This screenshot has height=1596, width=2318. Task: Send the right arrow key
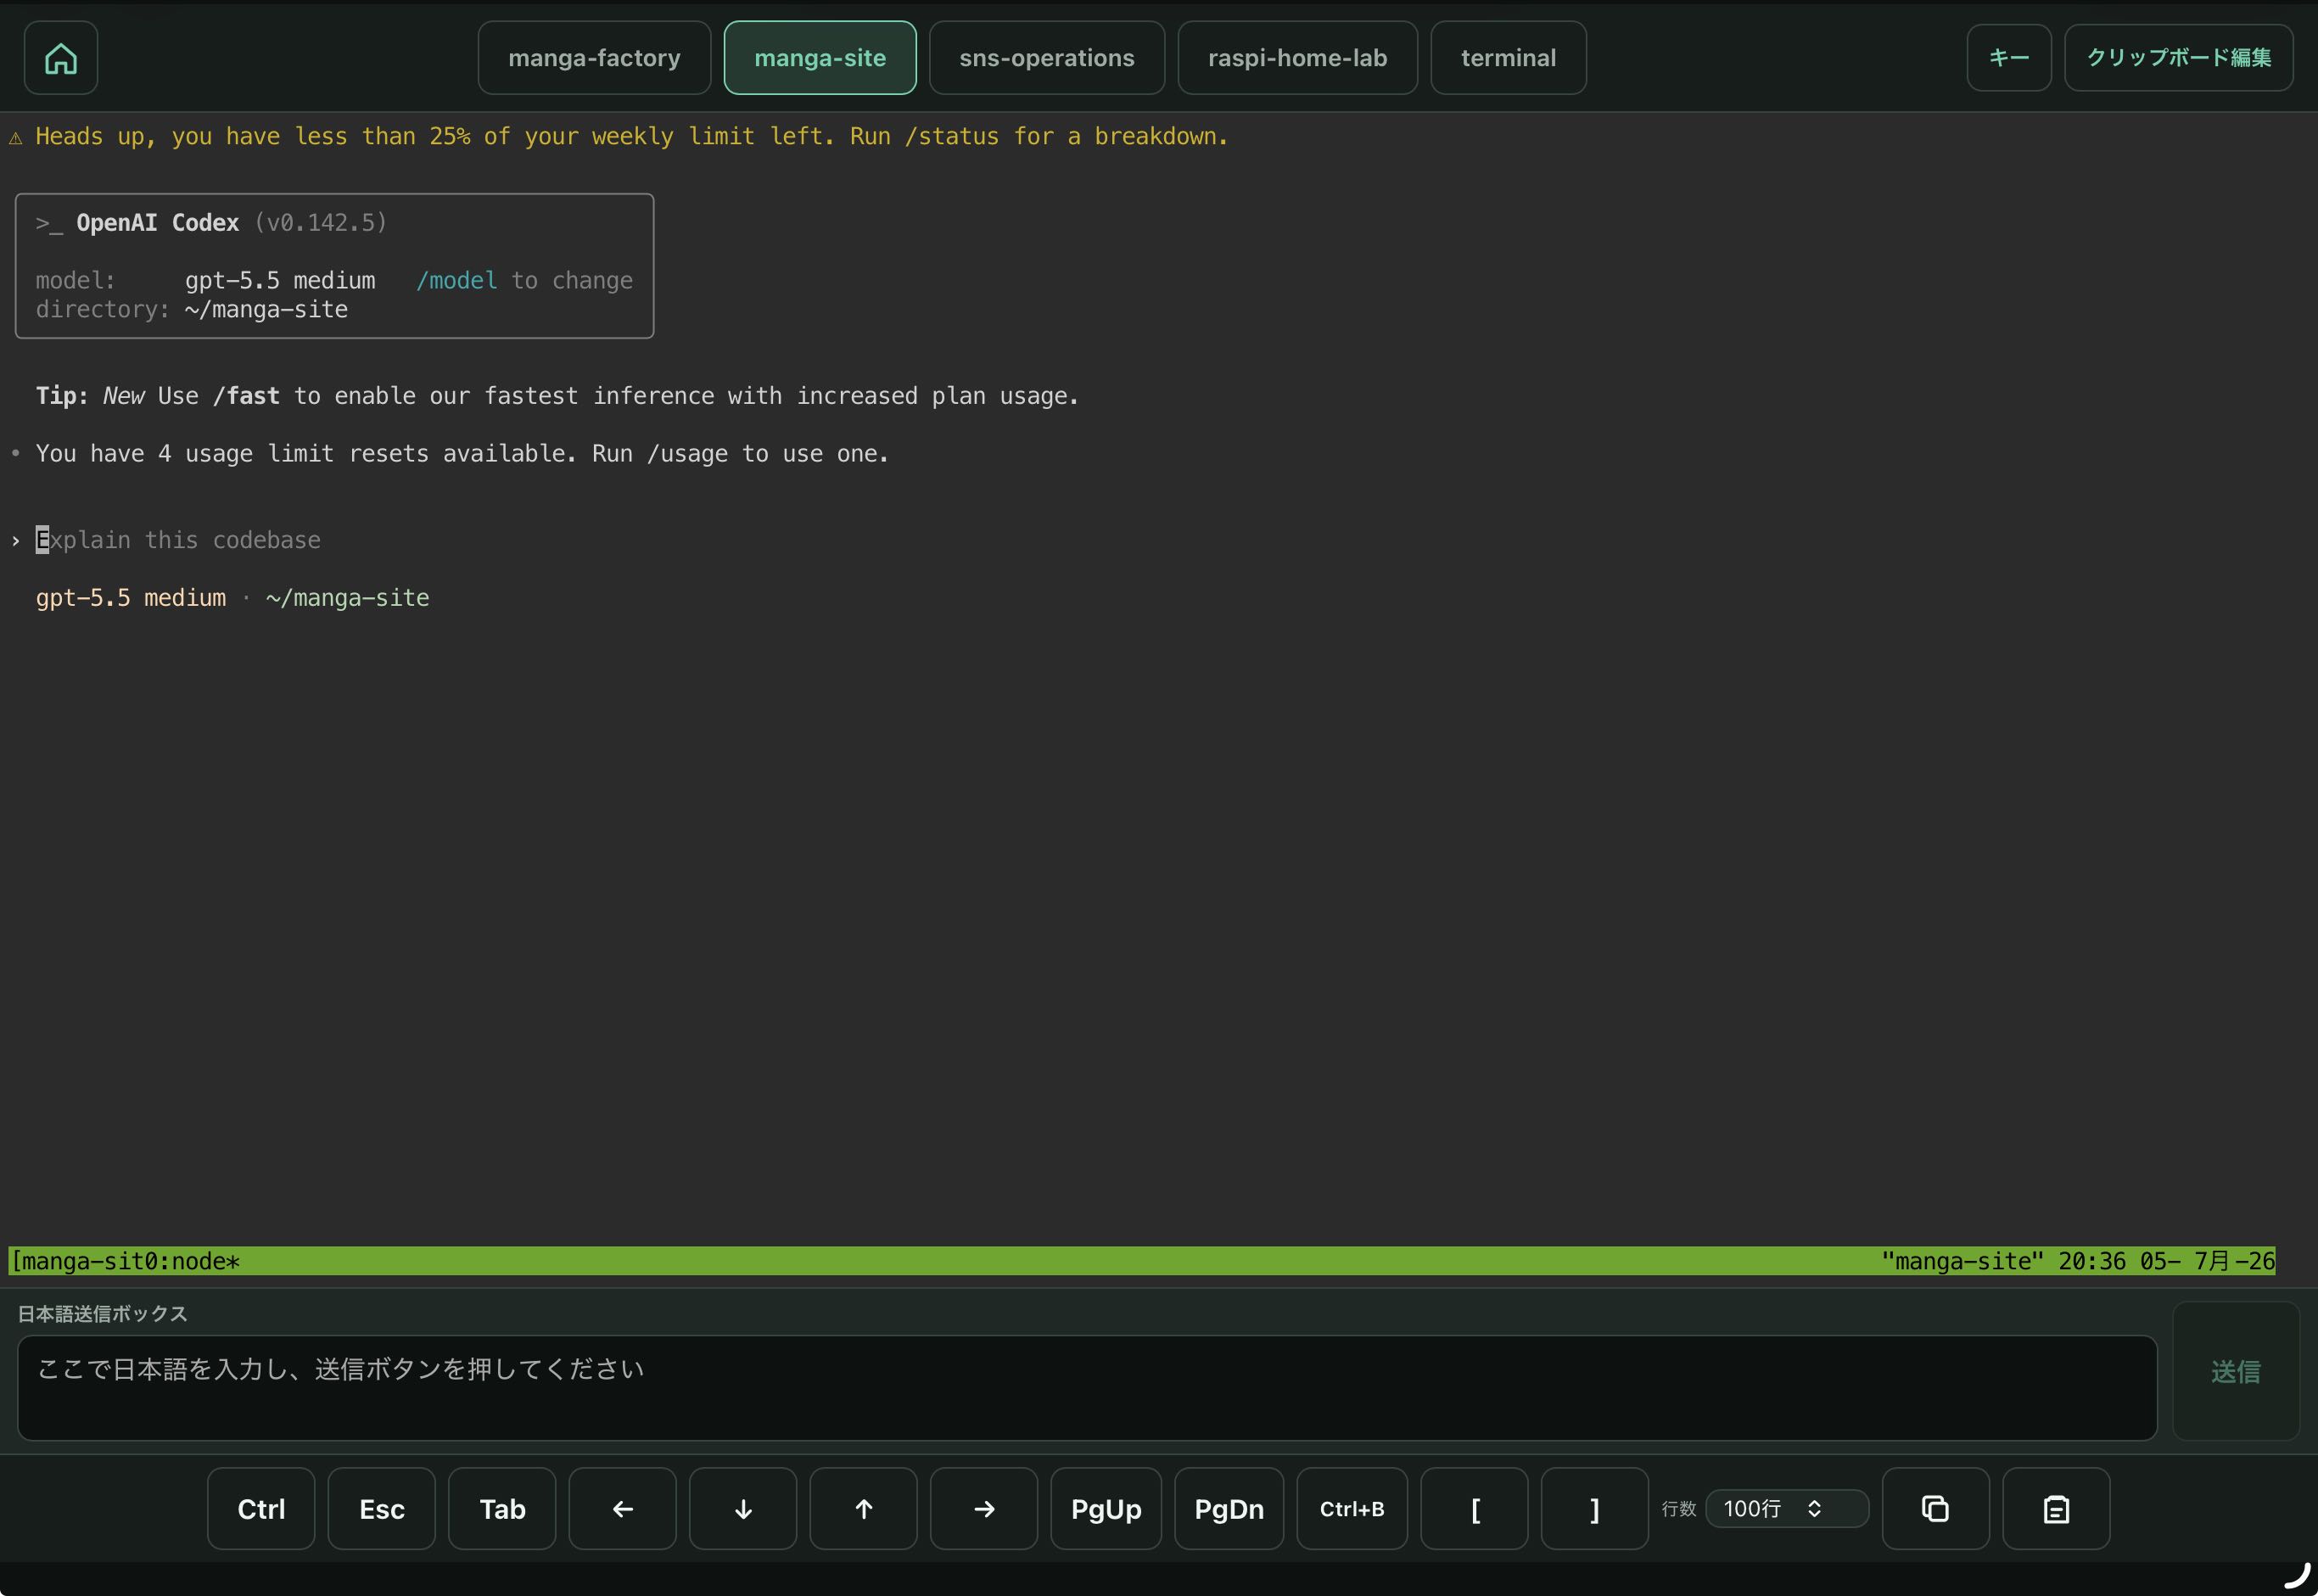point(984,1509)
